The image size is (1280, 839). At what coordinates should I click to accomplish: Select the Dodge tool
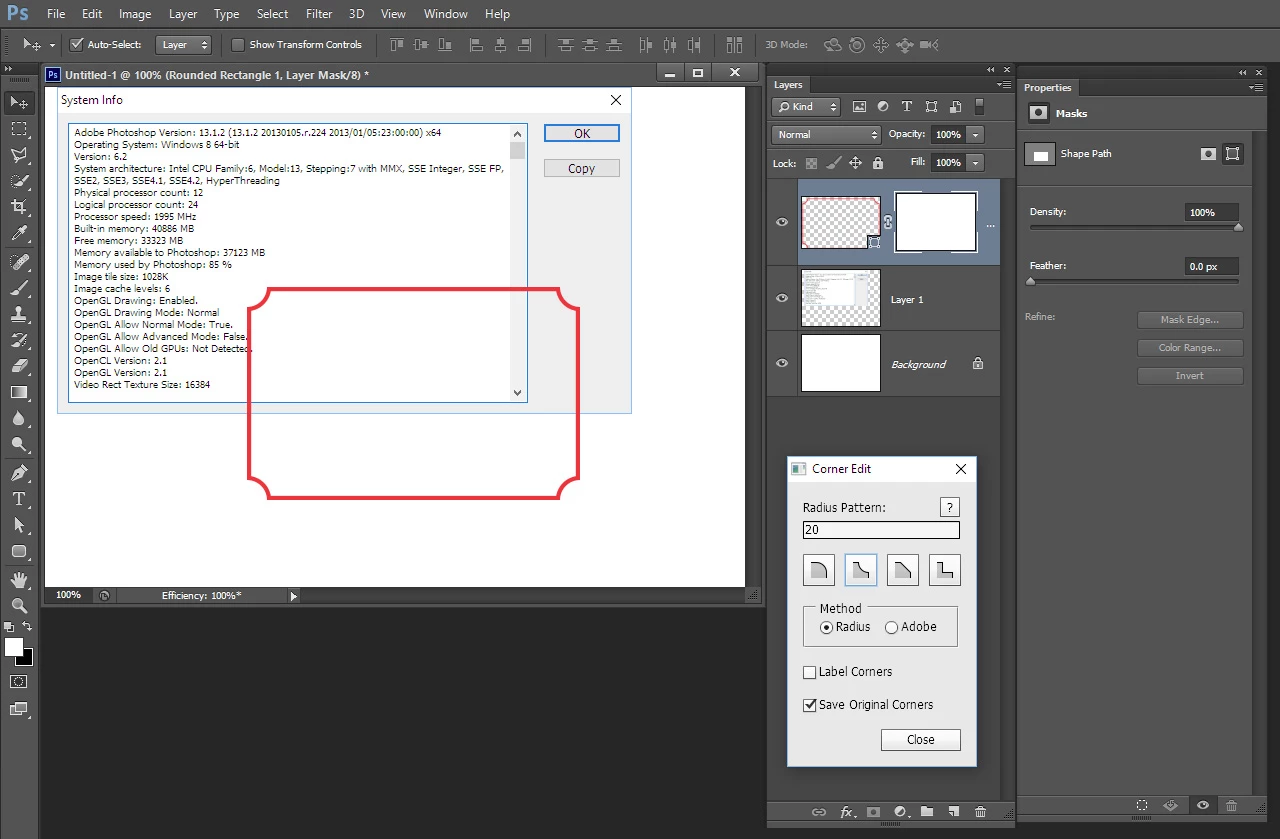pyautogui.click(x=19, y=444)
